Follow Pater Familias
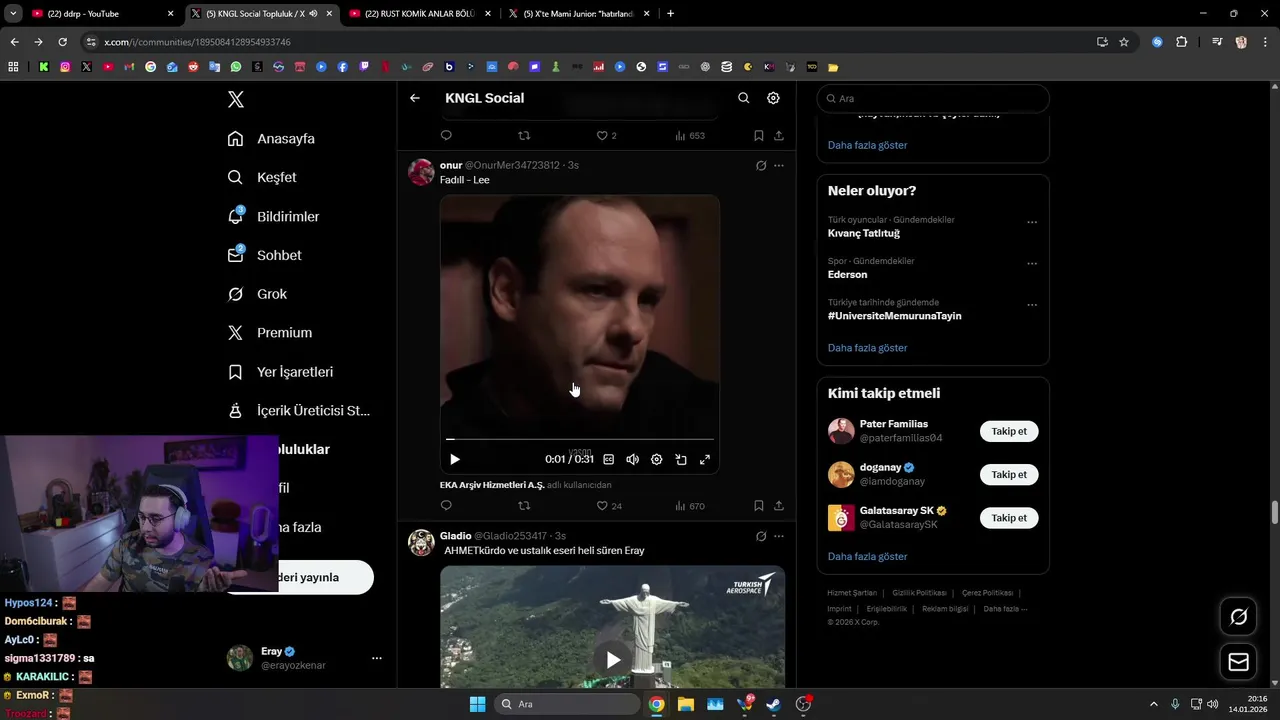 pos(1009,431)
